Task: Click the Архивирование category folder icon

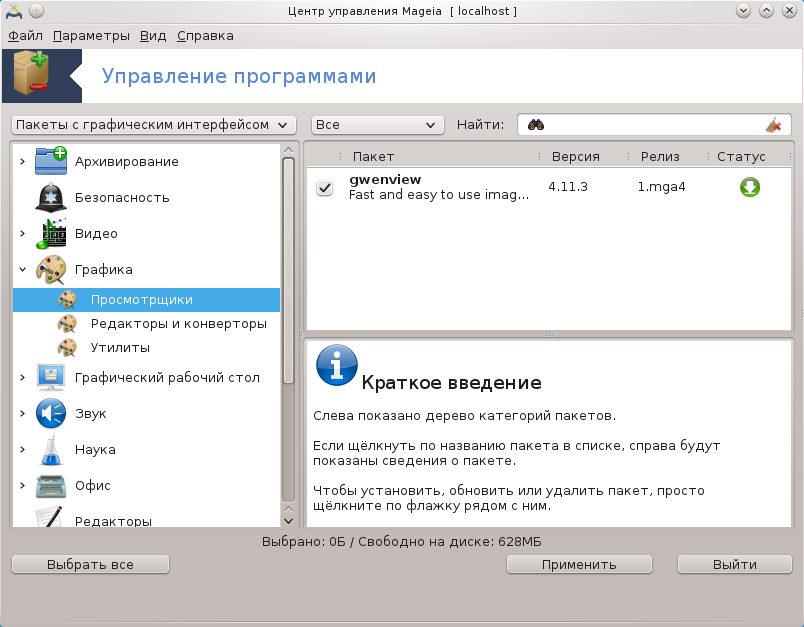Action: (50, 161)
